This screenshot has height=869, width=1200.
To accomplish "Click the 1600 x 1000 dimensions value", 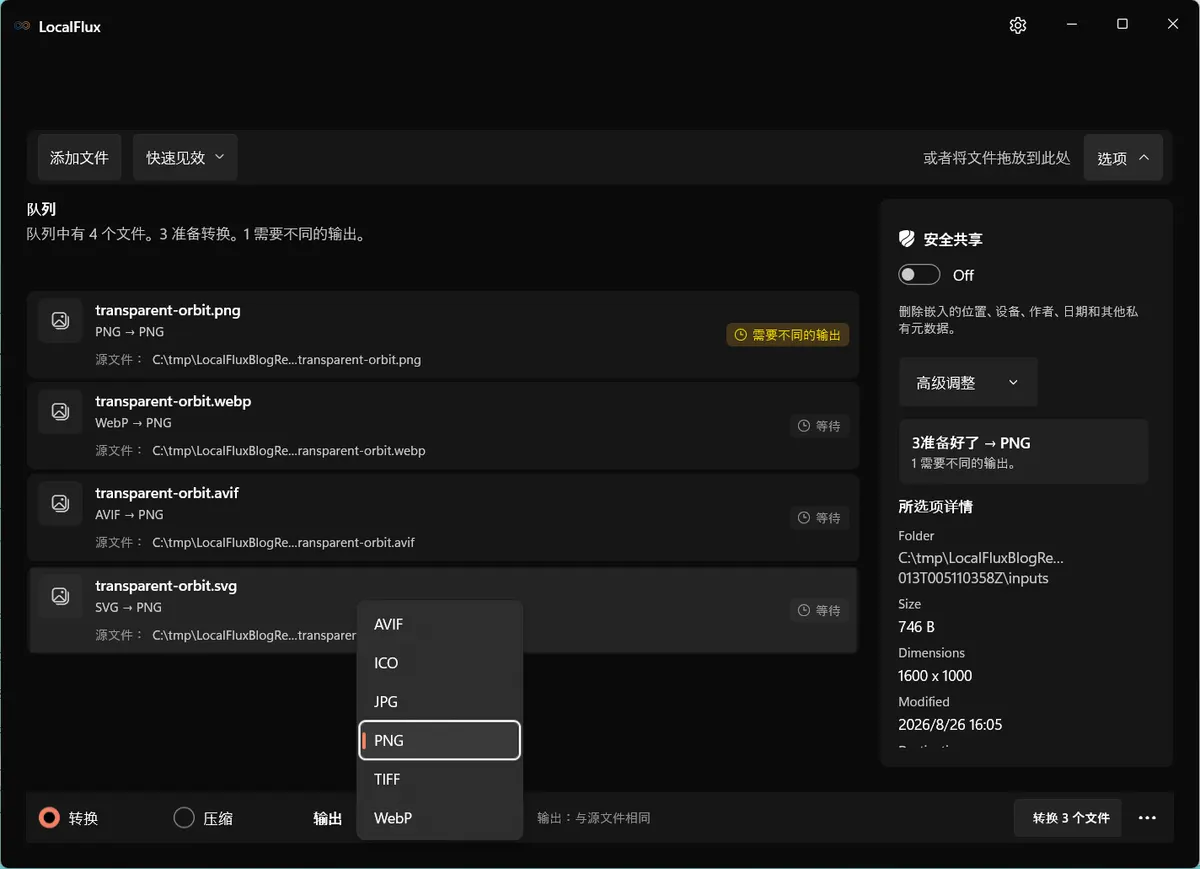I will 935,675.
